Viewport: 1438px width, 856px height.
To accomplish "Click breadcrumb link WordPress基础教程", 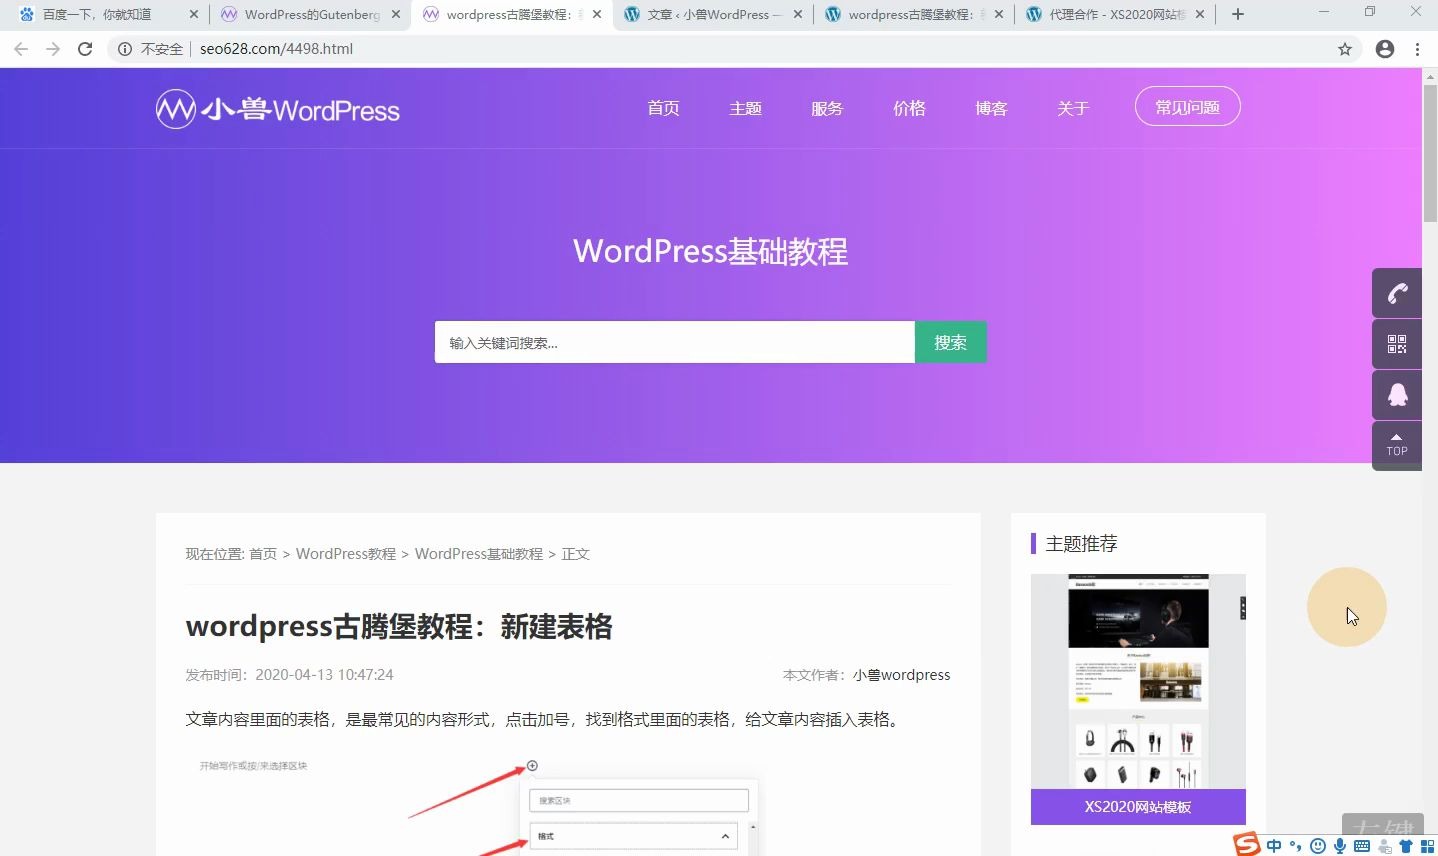I will pyautogui.click(x=479, y=554).
